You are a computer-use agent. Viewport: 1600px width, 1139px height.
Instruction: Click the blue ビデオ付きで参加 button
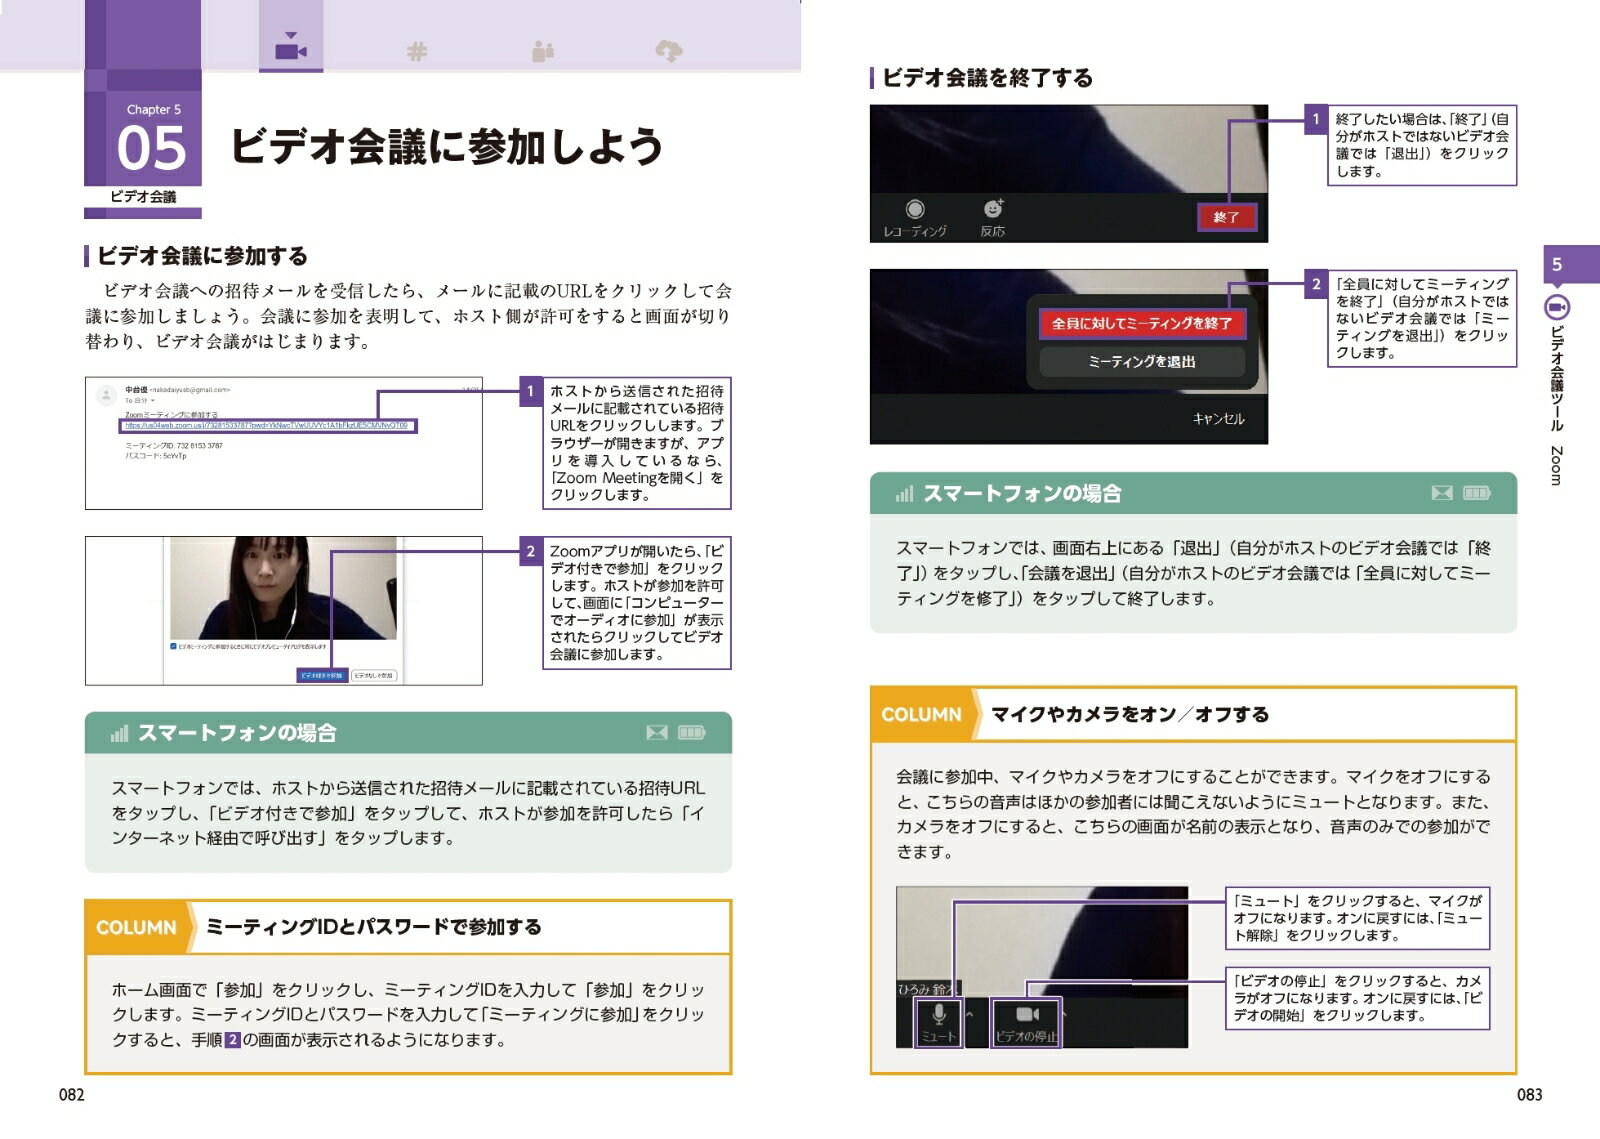(322, 675)
